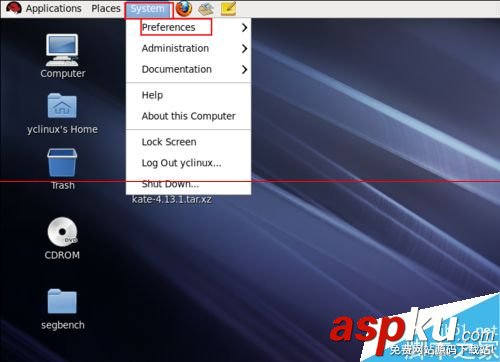Open the notes icon in panel
Screen dimensions: 500x362
tap(229, 9)
